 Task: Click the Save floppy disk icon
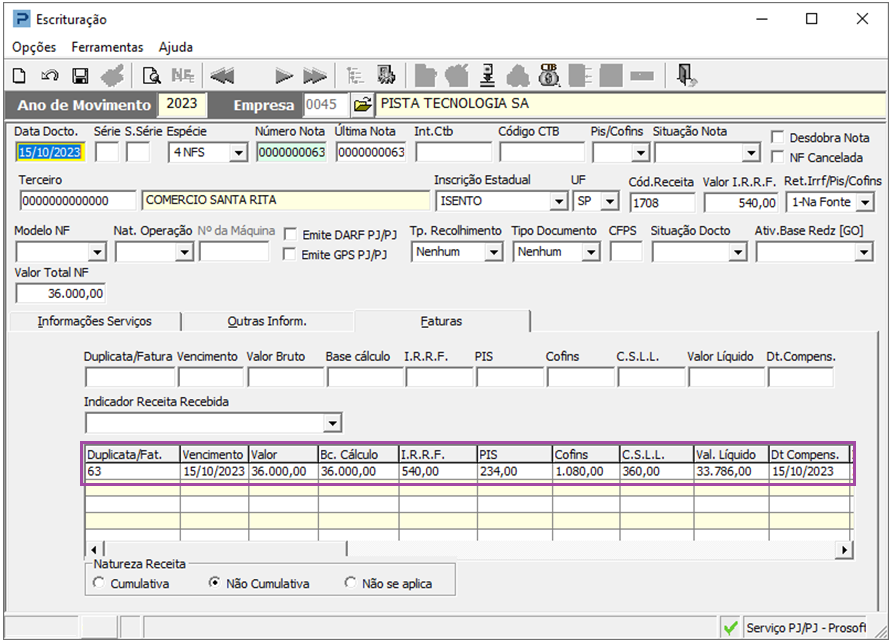coord(80,75)
